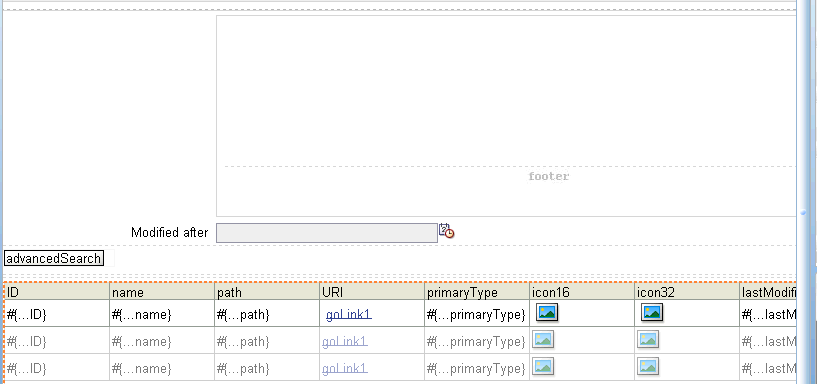Select the icon16 column header
Viewport: 817px width, 384px height.
582,292
